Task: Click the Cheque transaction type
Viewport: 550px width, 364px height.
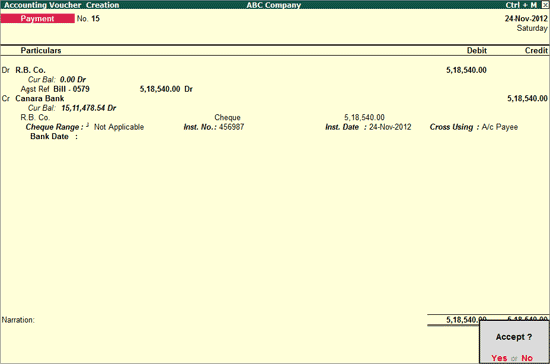Action: point(227,117)
